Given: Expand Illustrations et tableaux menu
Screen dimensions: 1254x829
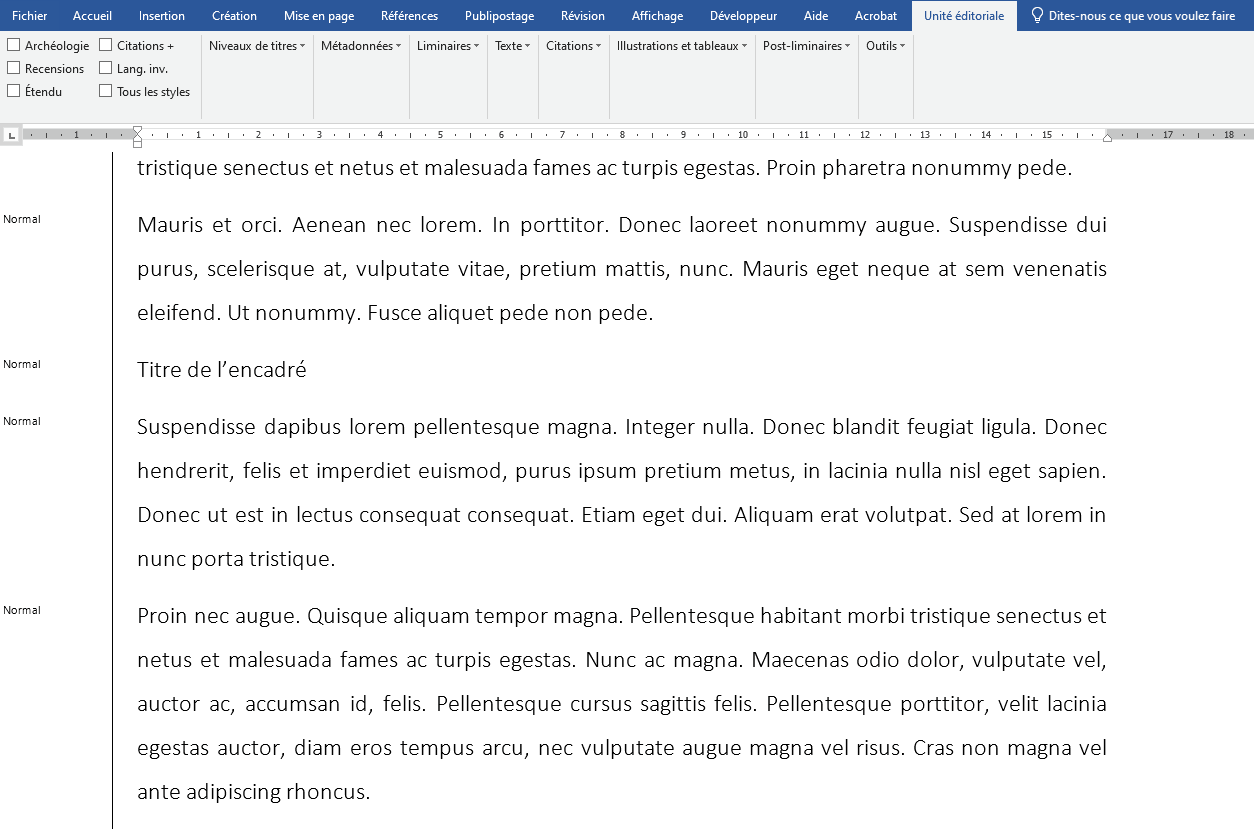Looking at the screenshot, I should 682,46.
